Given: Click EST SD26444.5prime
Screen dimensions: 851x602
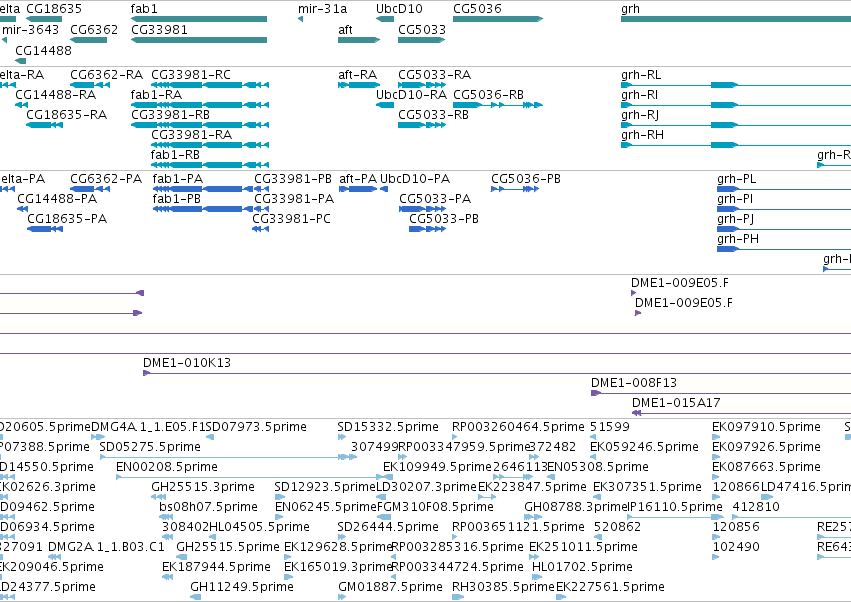Looking at the screenshot, I should click(342, 537).
